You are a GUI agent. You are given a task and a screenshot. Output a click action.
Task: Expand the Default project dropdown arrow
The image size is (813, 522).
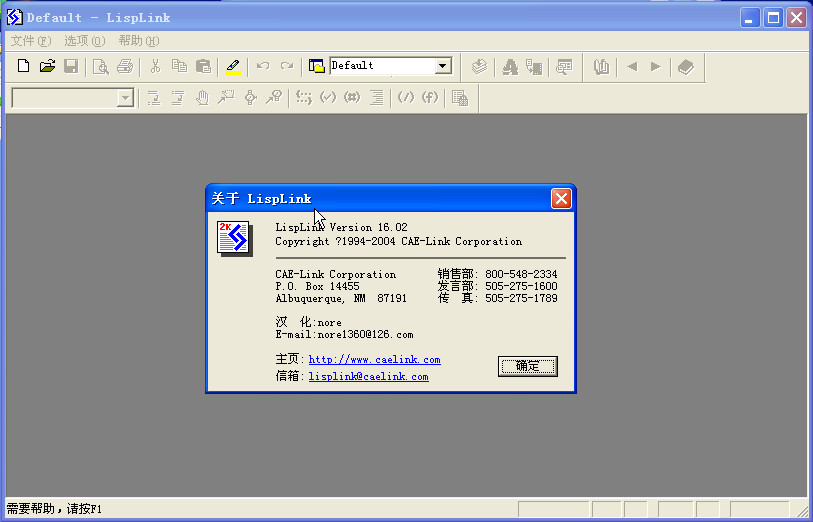(442, 66)
